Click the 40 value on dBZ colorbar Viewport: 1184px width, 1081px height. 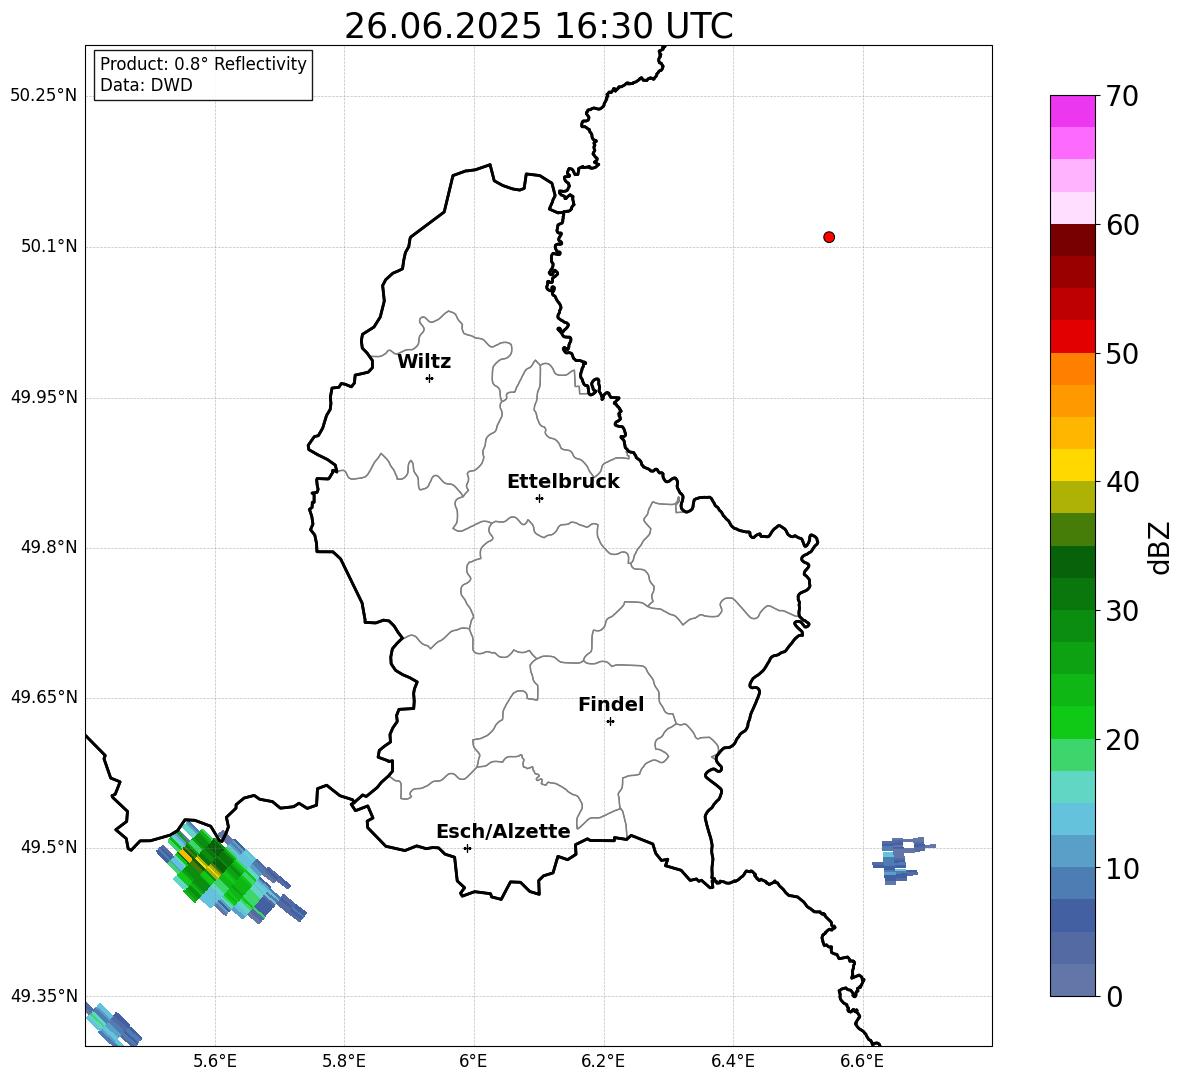1121,482
